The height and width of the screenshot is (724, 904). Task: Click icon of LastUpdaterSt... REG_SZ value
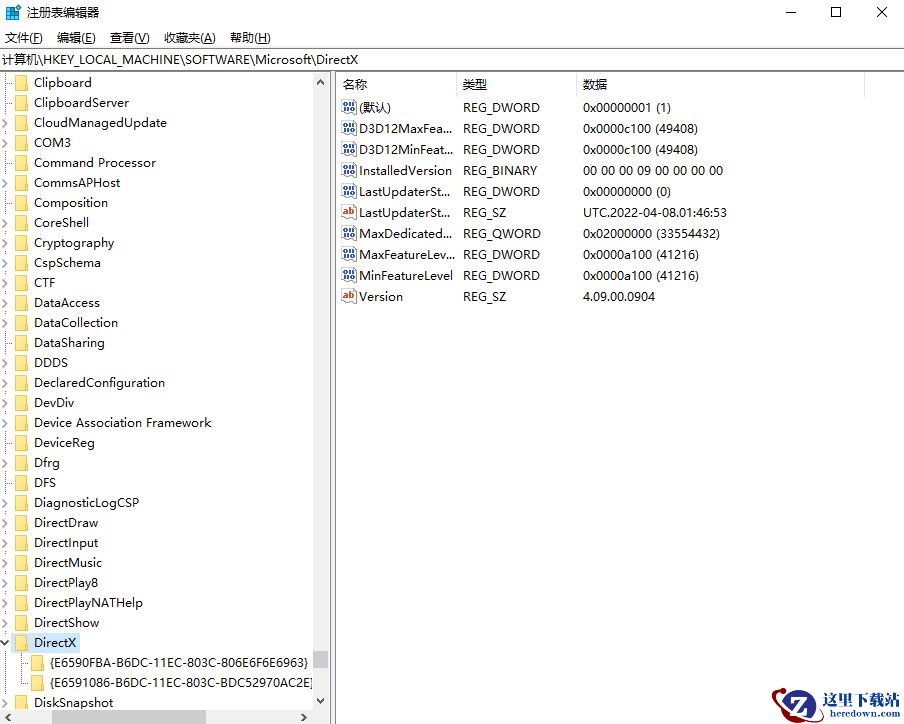coord(349,212)
